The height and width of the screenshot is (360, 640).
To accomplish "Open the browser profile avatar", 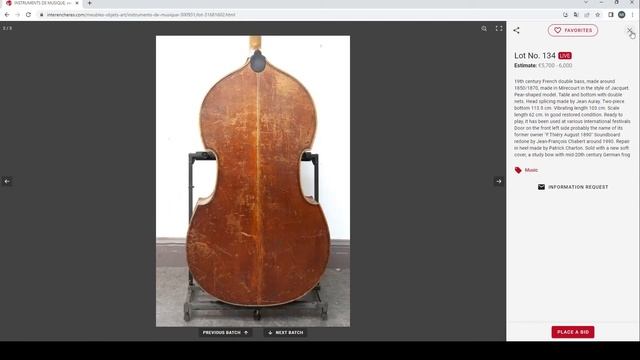I will click(621, 15).
